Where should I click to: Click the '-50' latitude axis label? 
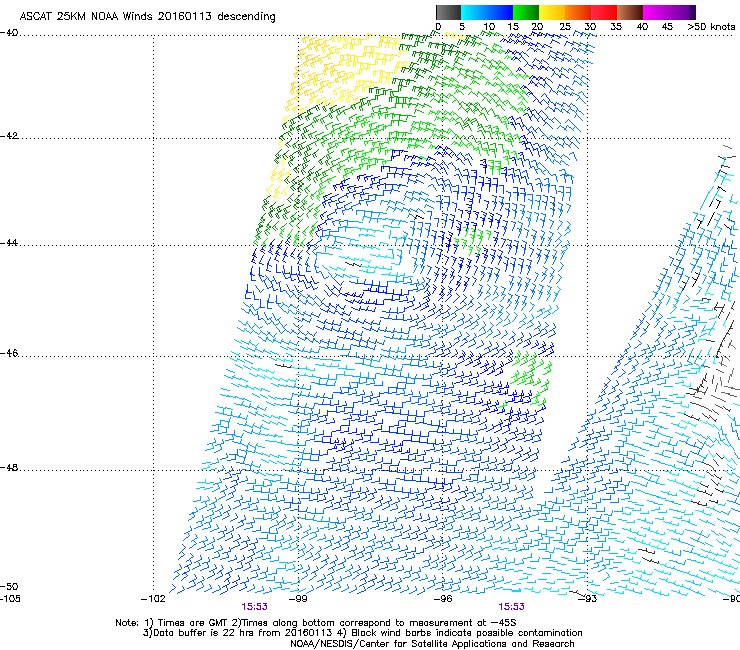point(9,586)
